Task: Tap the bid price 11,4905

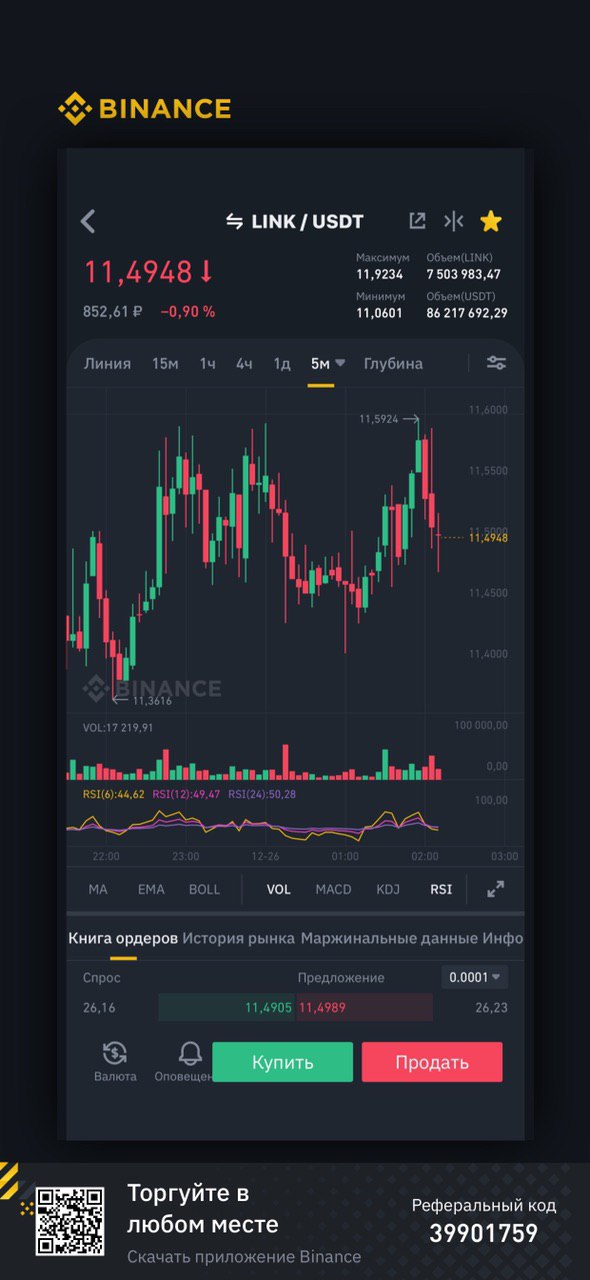Action: click(268, 1007)
